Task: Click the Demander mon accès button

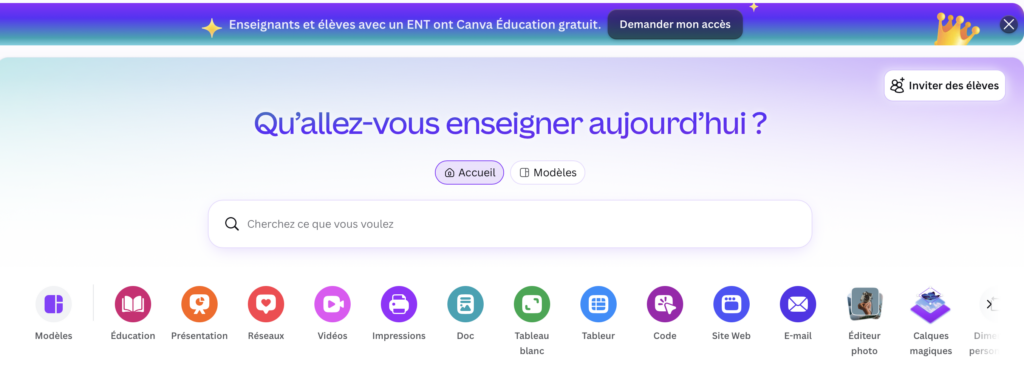Action: (675, 25)
